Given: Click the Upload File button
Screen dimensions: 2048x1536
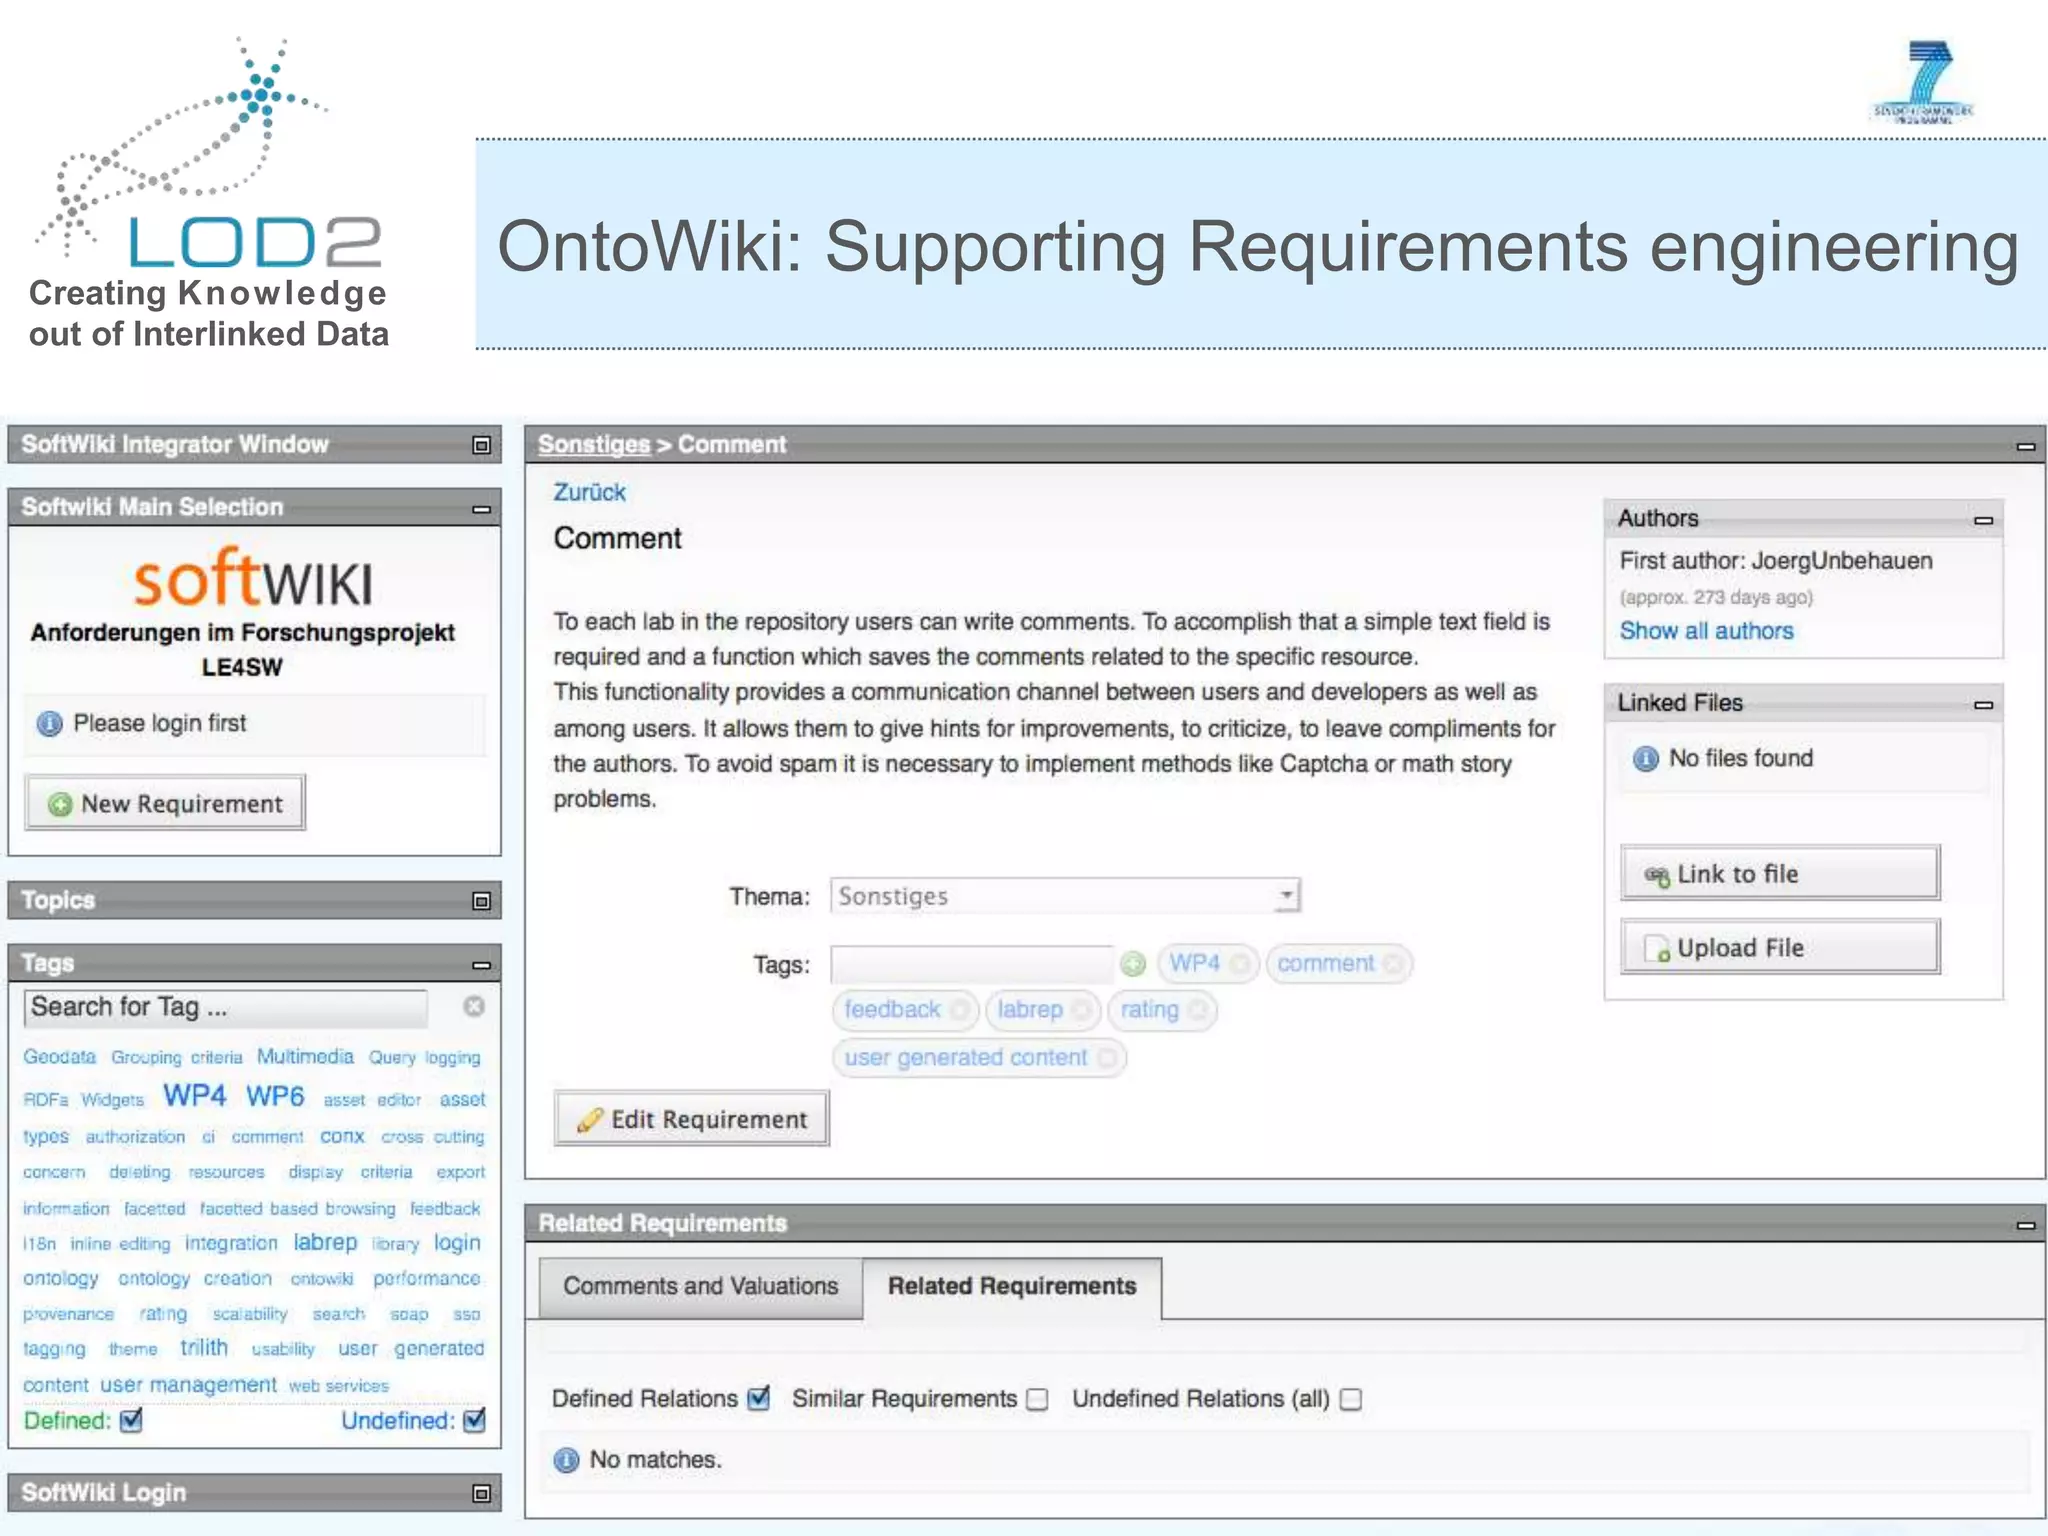Looking at the screenshot, I should tap(1780, 947).
